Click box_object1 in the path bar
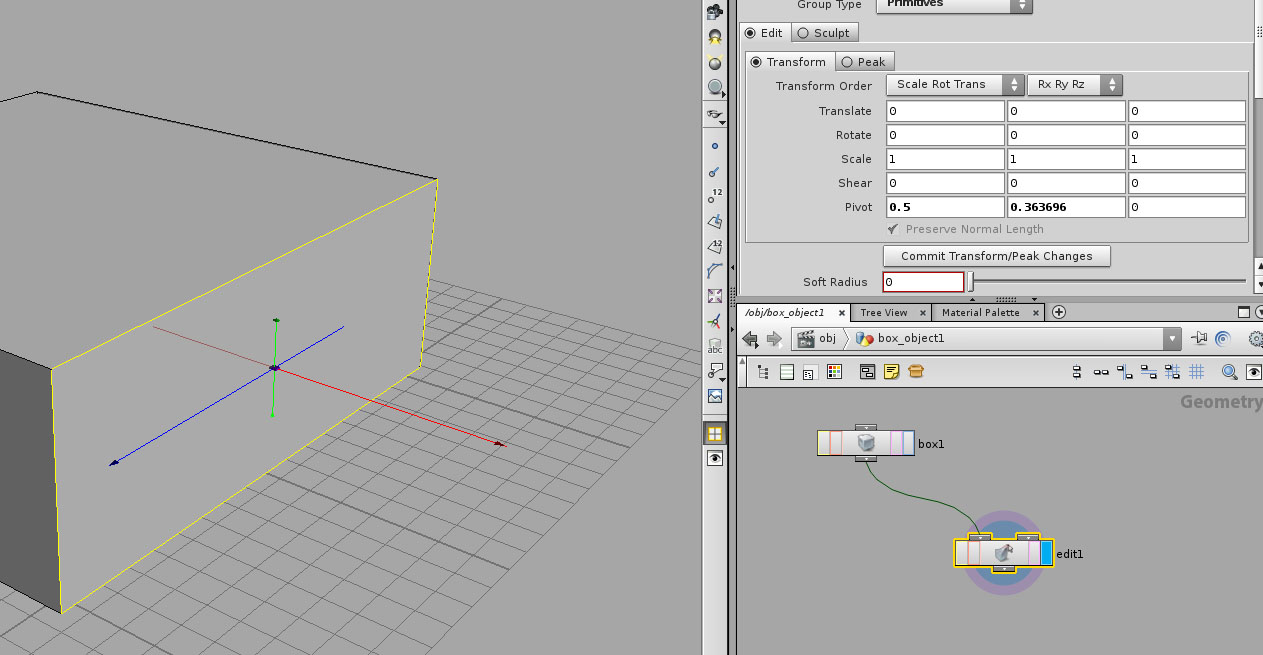Viewport: 1263px width, 655px height. 899,339
